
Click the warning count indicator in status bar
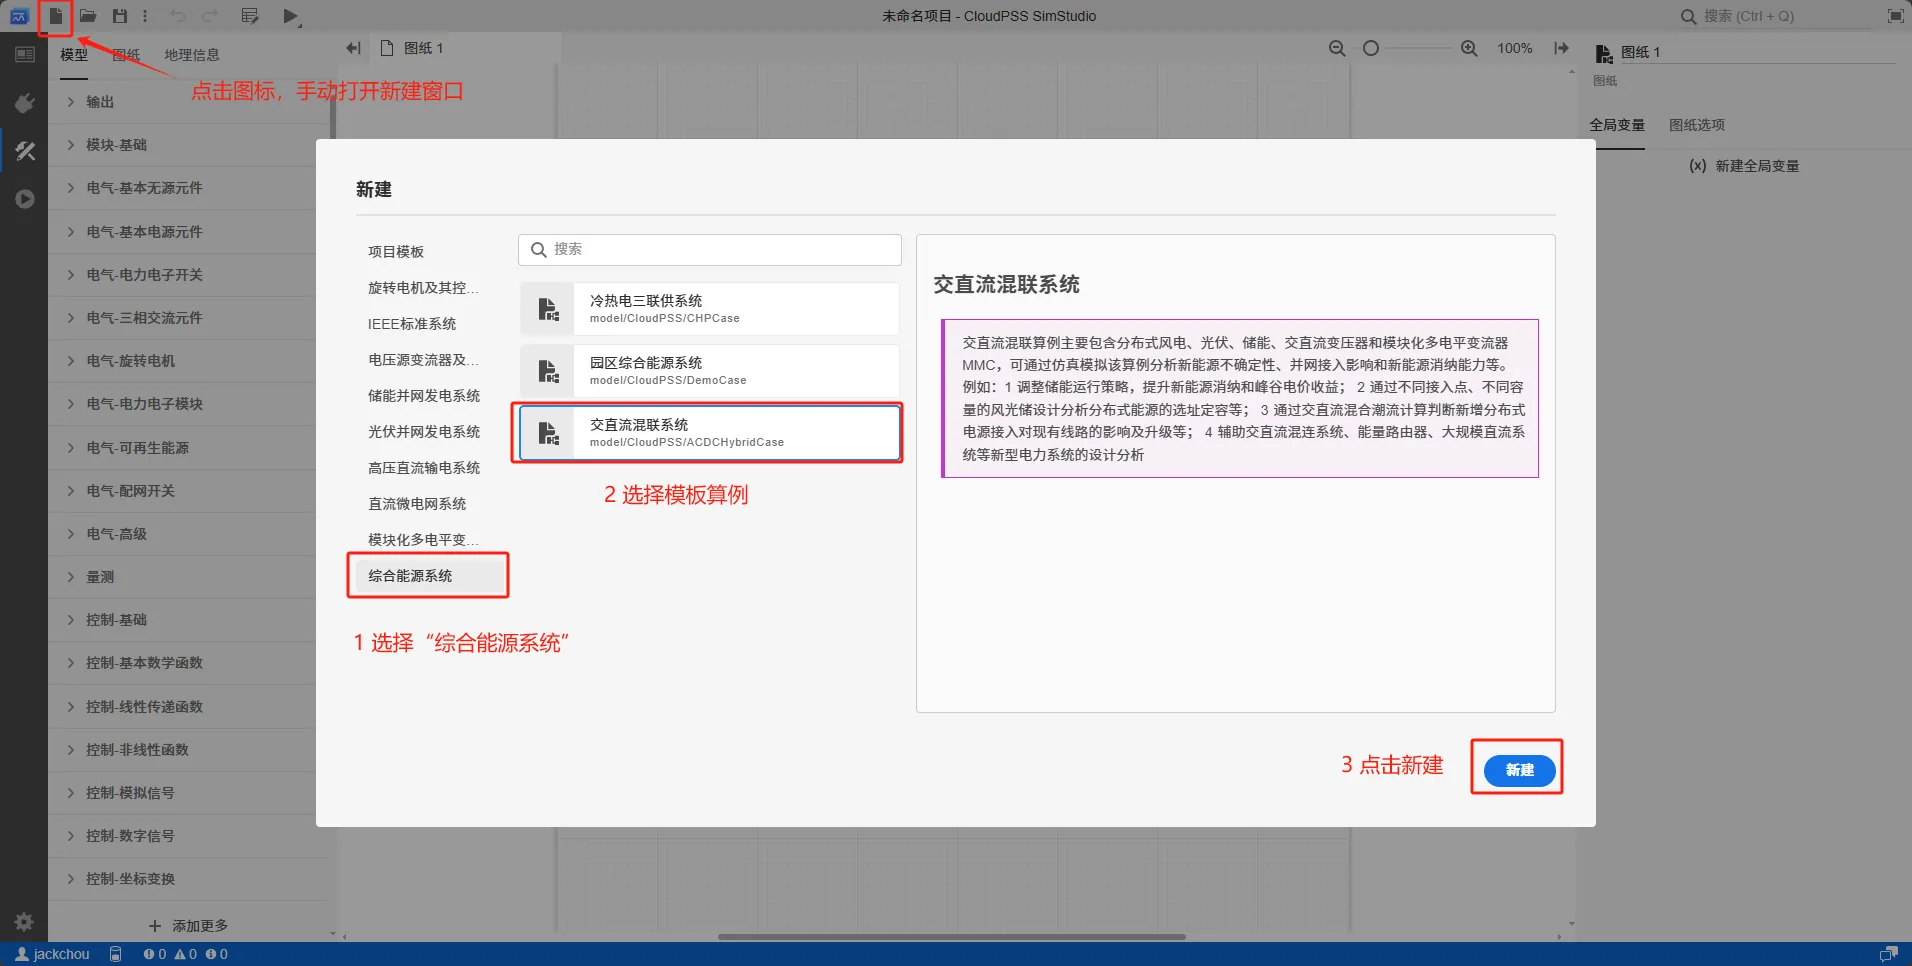186,954
